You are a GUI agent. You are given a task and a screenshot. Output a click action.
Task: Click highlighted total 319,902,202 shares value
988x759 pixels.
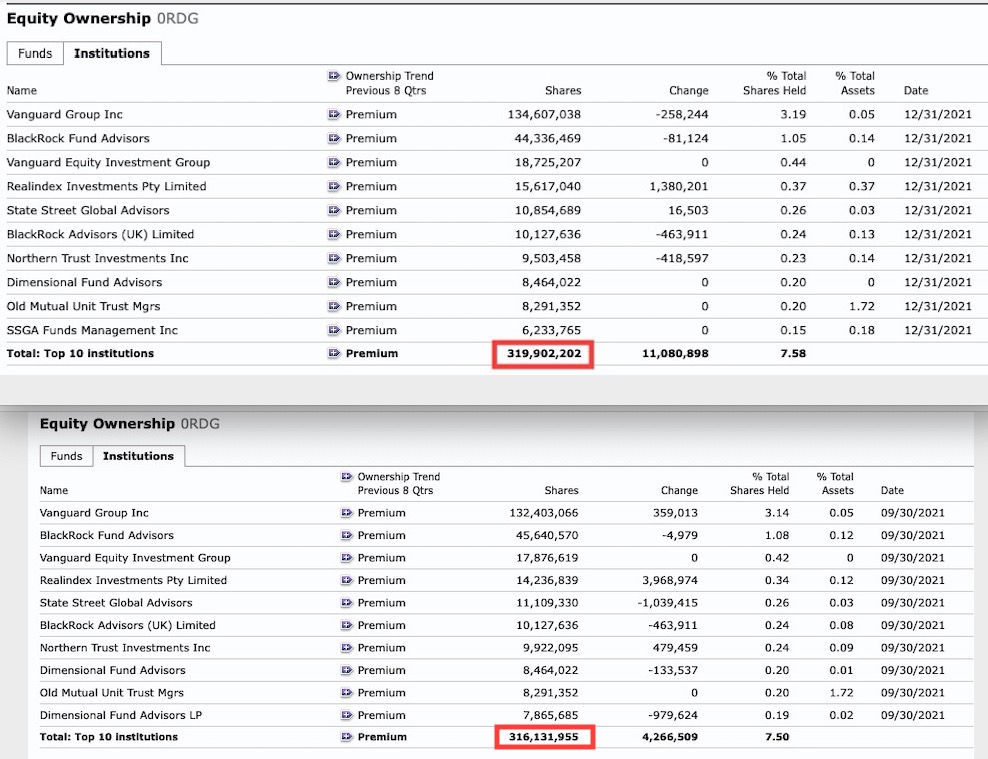click(x=543, y=353)
